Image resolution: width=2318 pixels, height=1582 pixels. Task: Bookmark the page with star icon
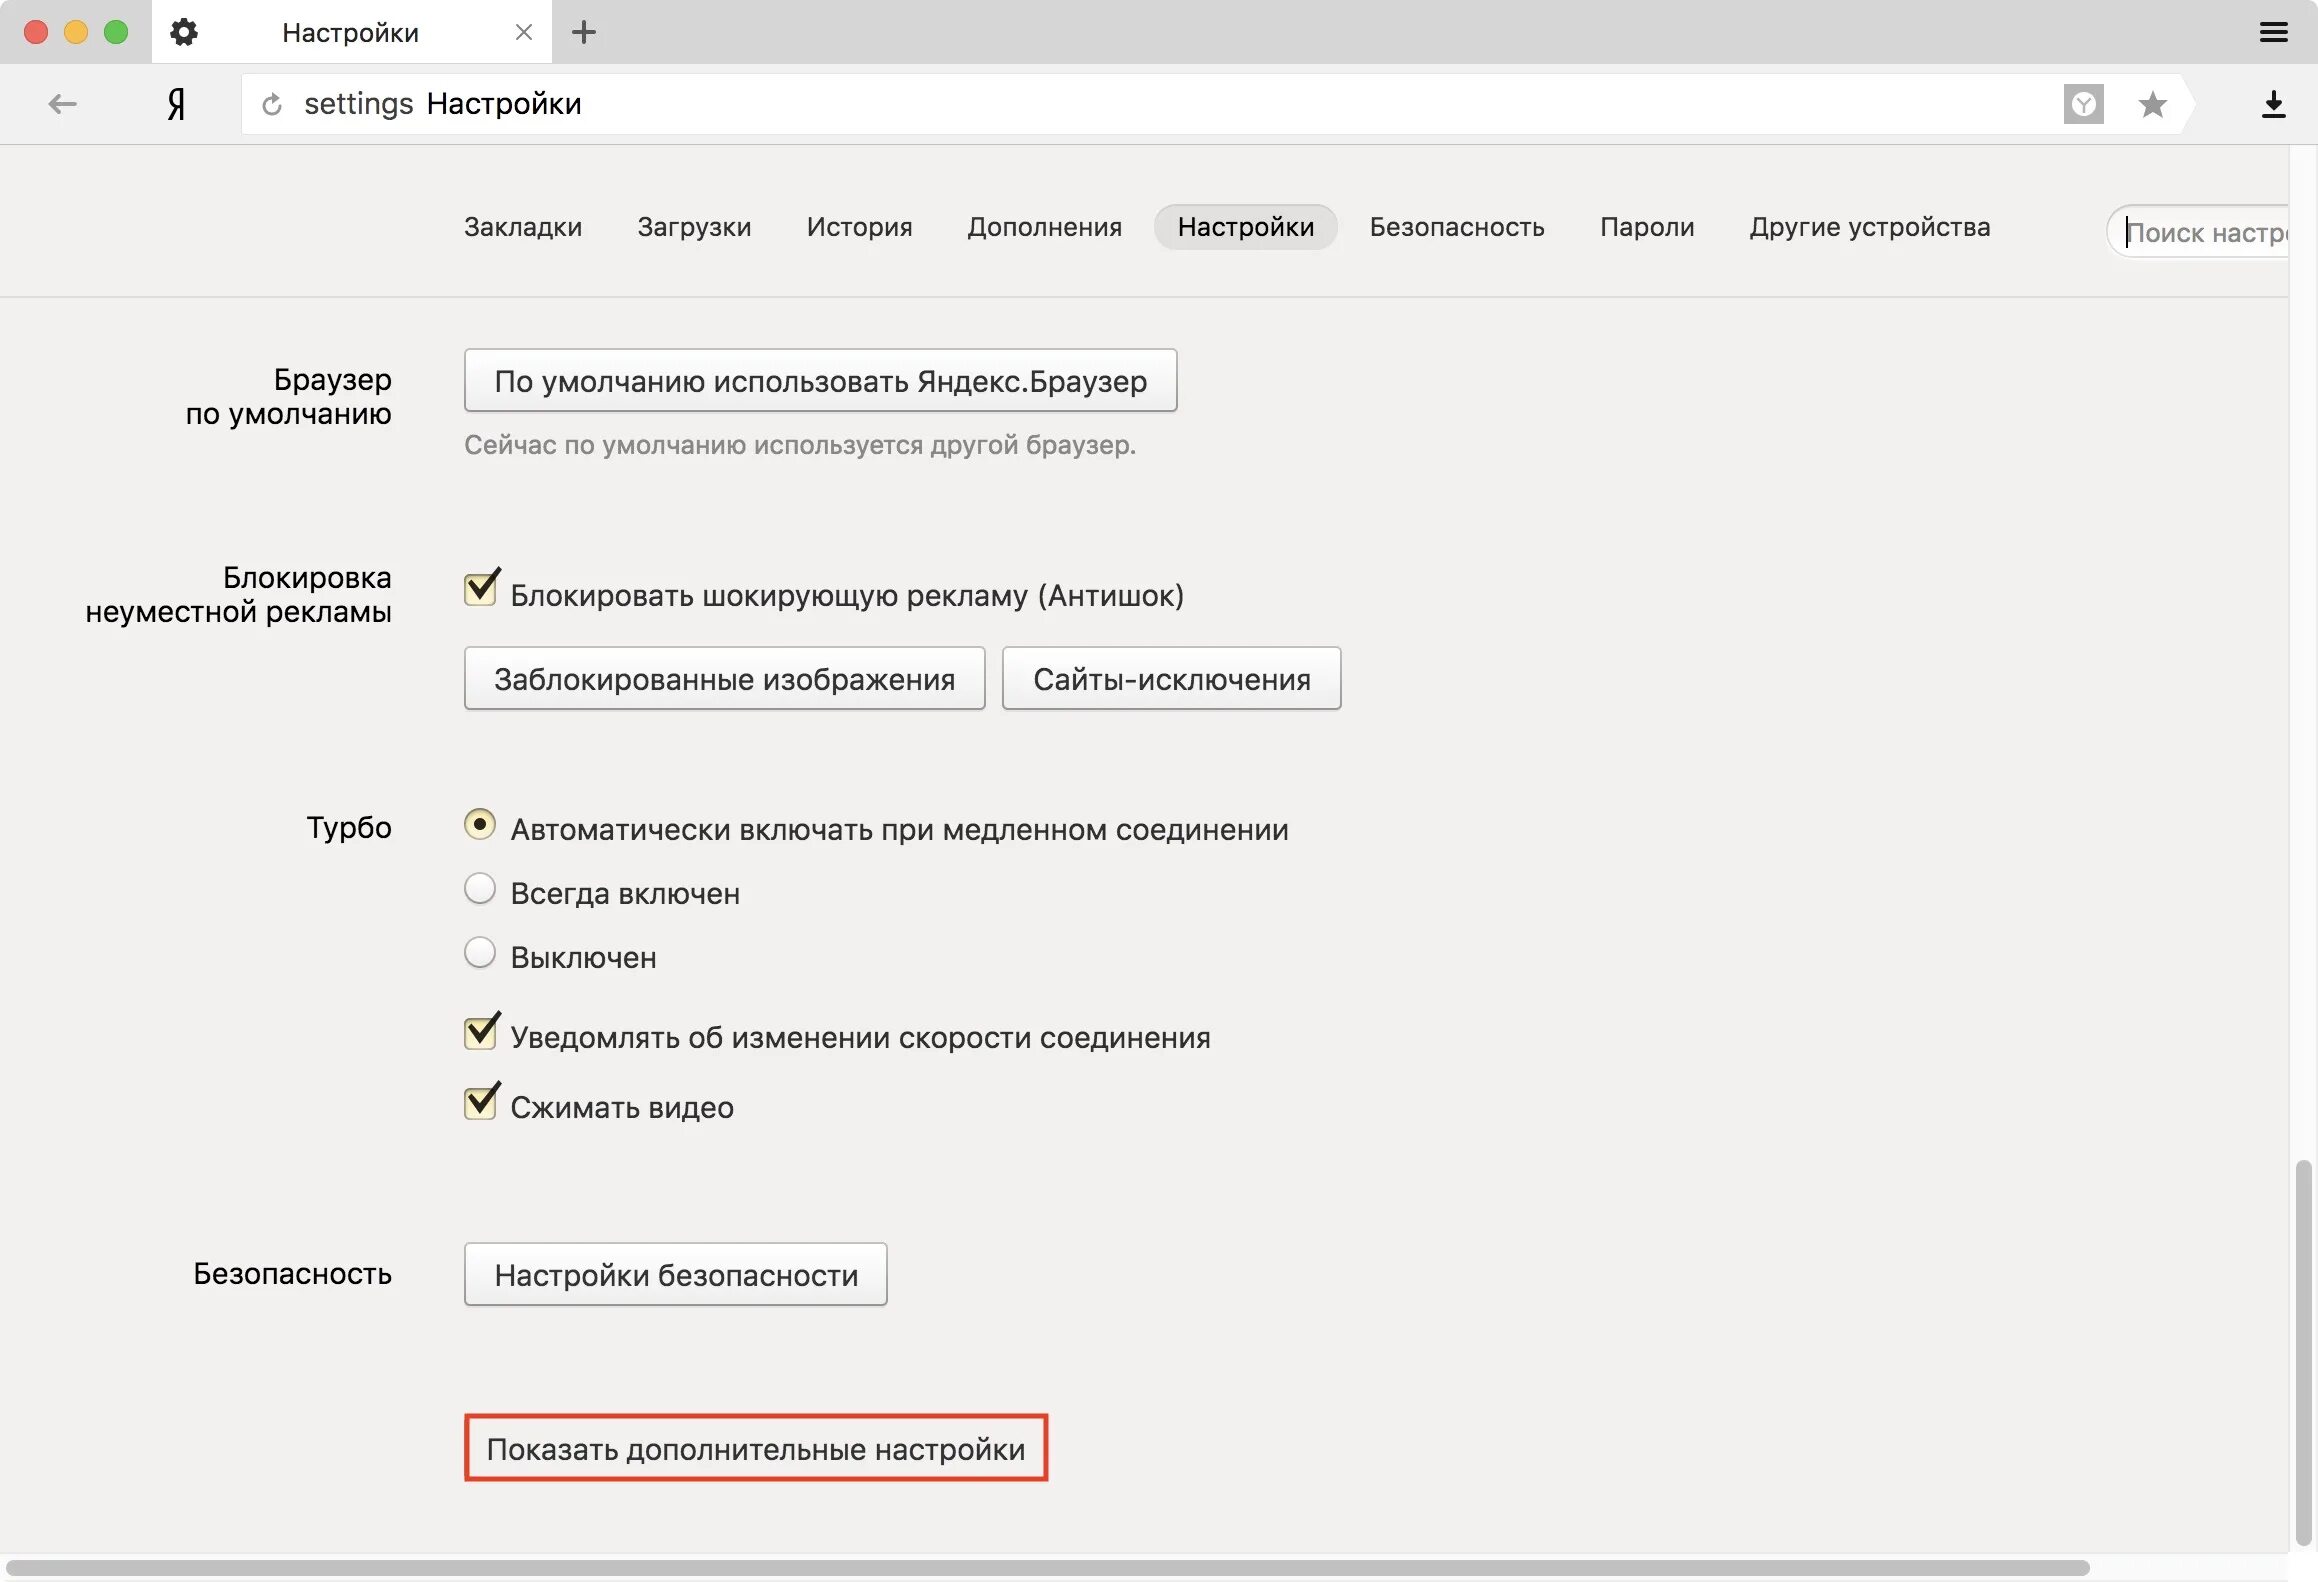click(x=2152, y=104)
